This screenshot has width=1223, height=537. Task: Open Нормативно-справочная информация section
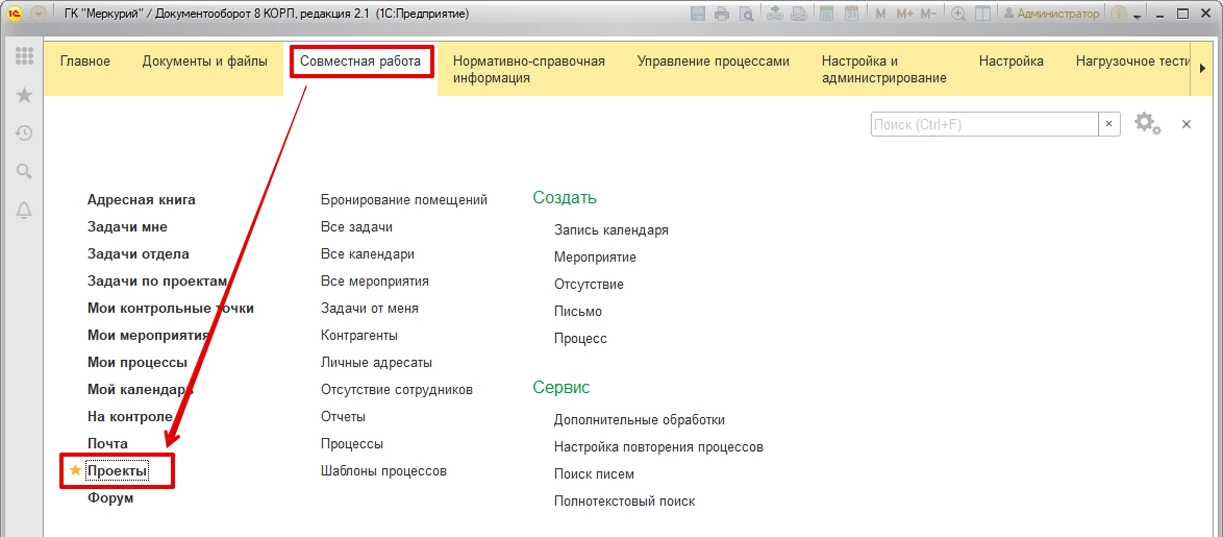529,69
